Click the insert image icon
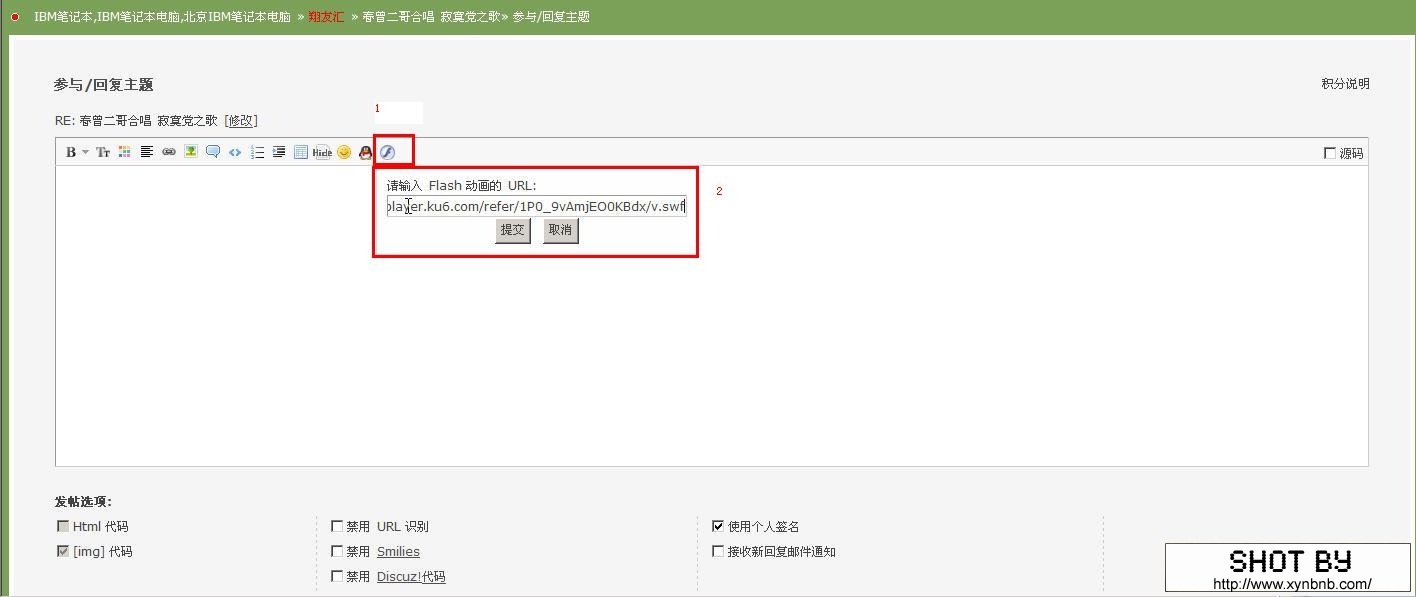 [x=190, y=152]
